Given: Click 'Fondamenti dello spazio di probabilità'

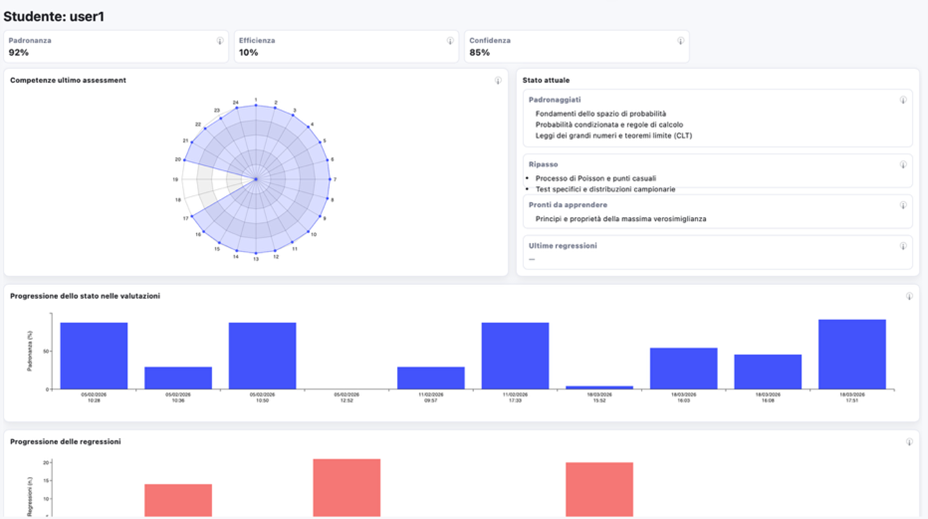Looking at the screenshot, I should tap(601, 114).
